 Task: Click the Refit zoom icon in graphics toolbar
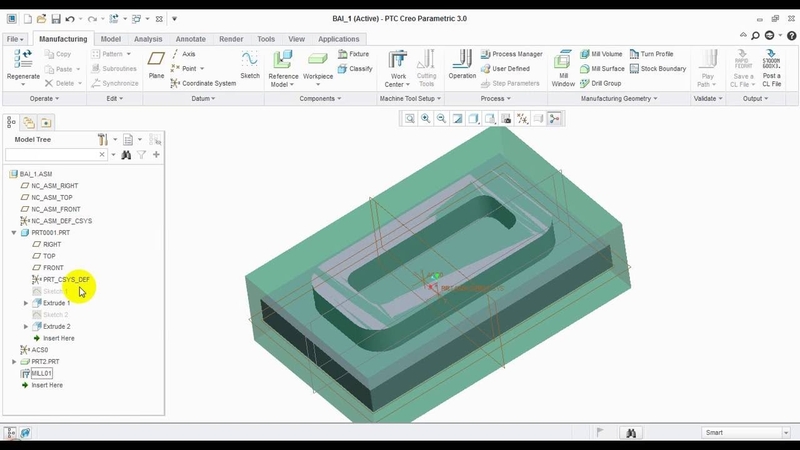pos(410,119)
